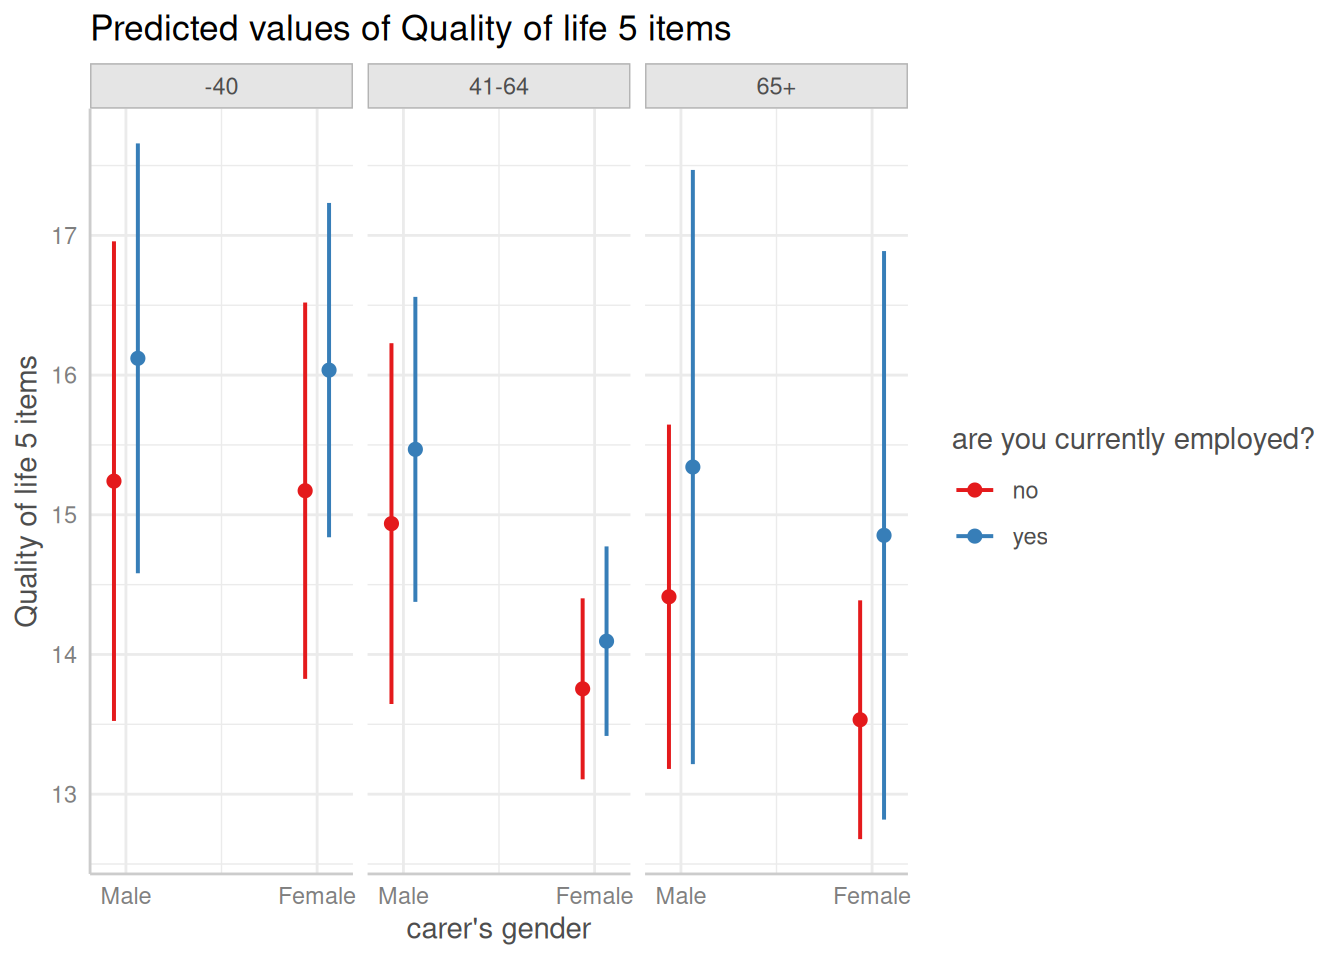Click the 'Female' axis label under the 65+ panel
The width and height of the screenshot is (1344, 960).
872,896
